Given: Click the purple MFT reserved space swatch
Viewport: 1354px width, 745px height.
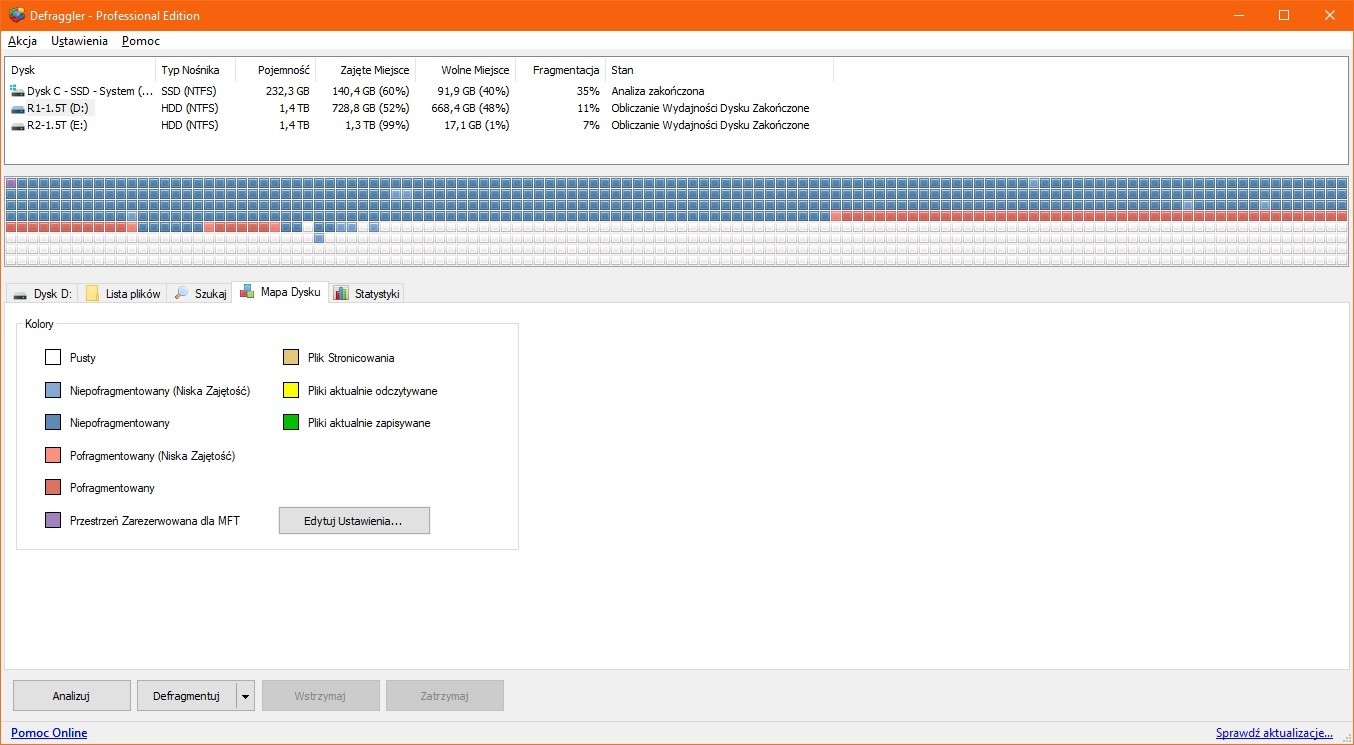Looking at the screenshot, I should (x=53, y=520).
